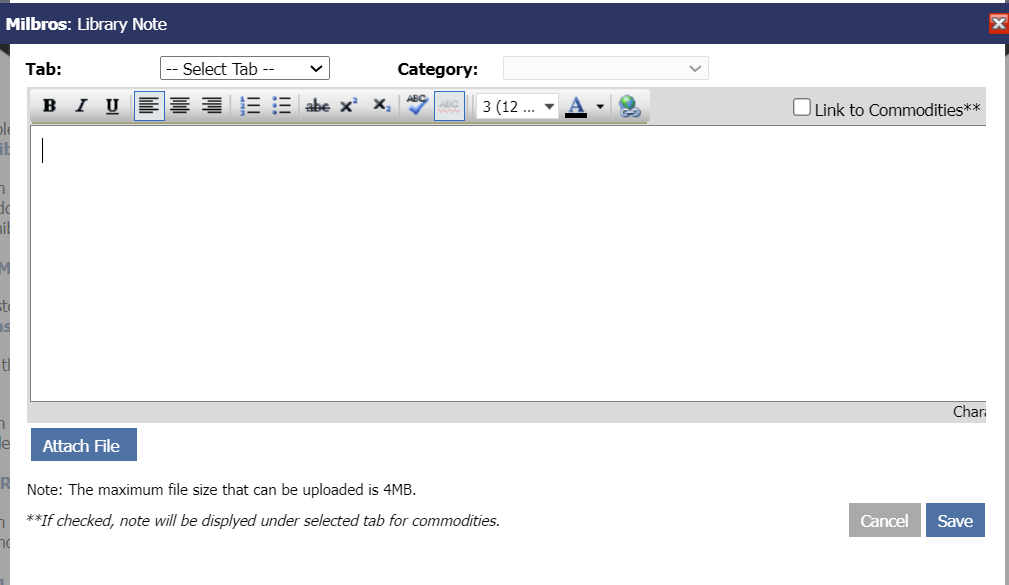Open the Category dropdown
This screenshot has width=1009, height=585.
605,69
